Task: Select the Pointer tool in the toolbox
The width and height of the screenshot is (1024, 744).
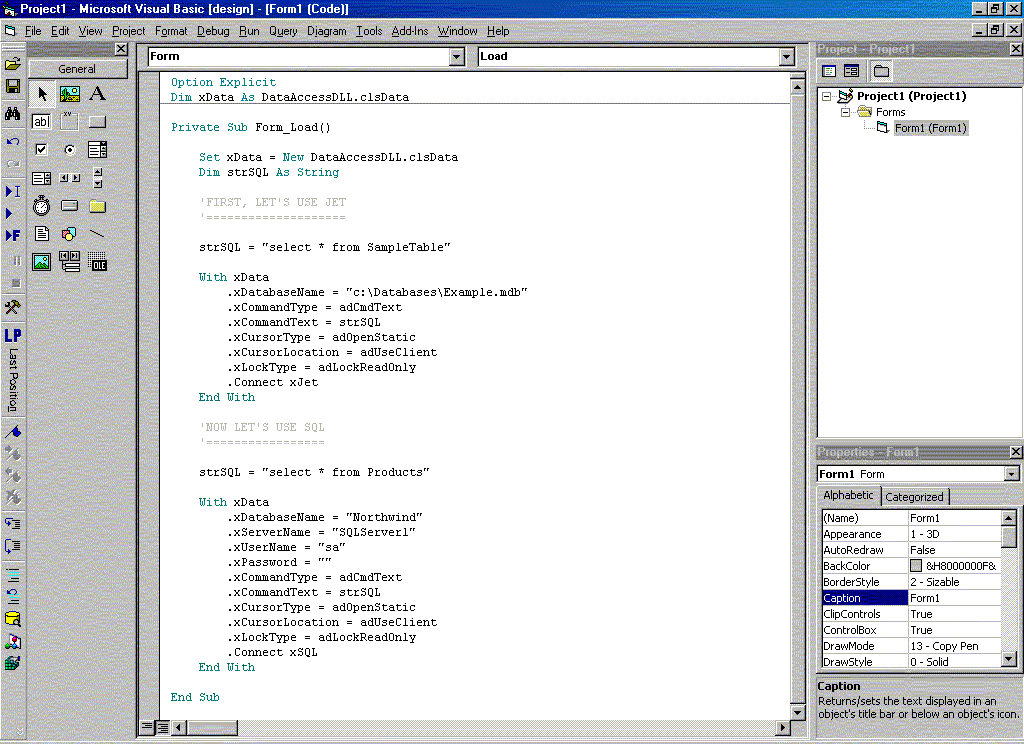Action: click(42, 94)
